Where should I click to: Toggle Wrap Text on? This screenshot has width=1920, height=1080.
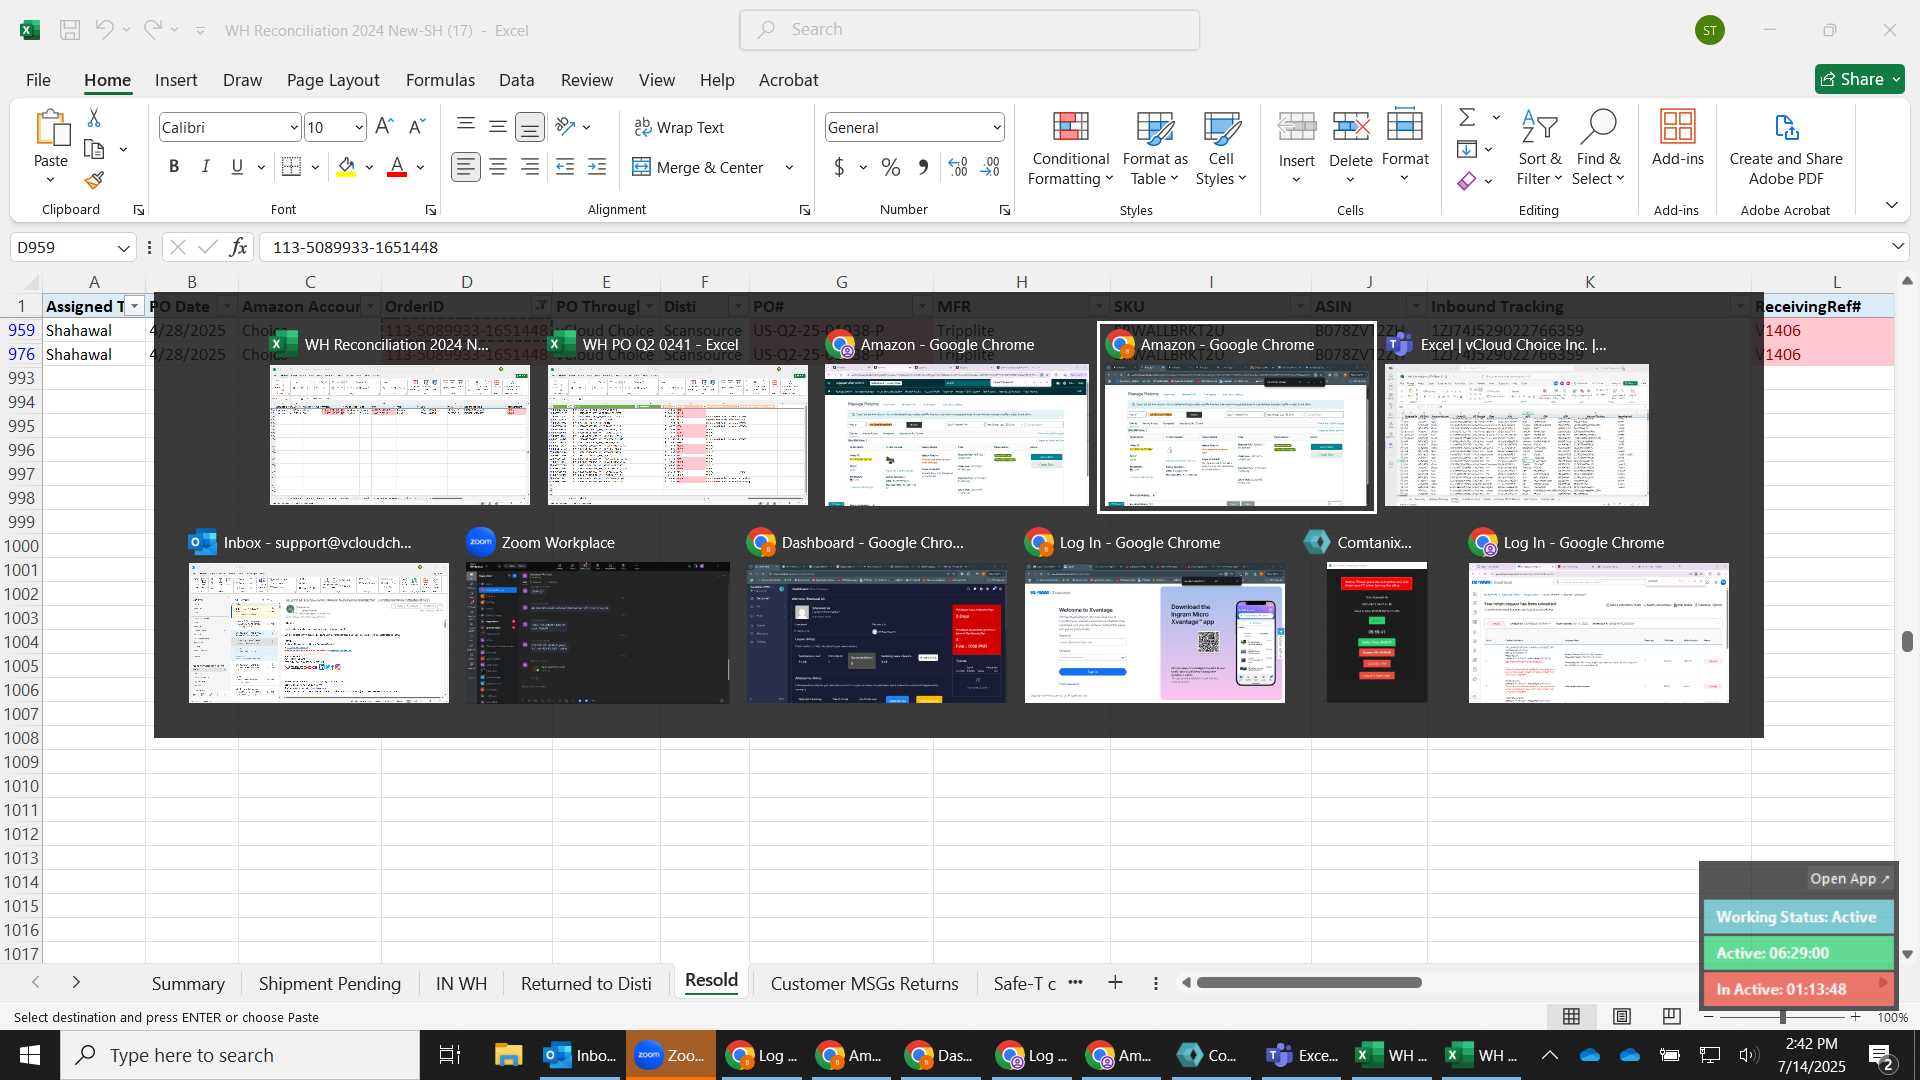coord(679,127)
